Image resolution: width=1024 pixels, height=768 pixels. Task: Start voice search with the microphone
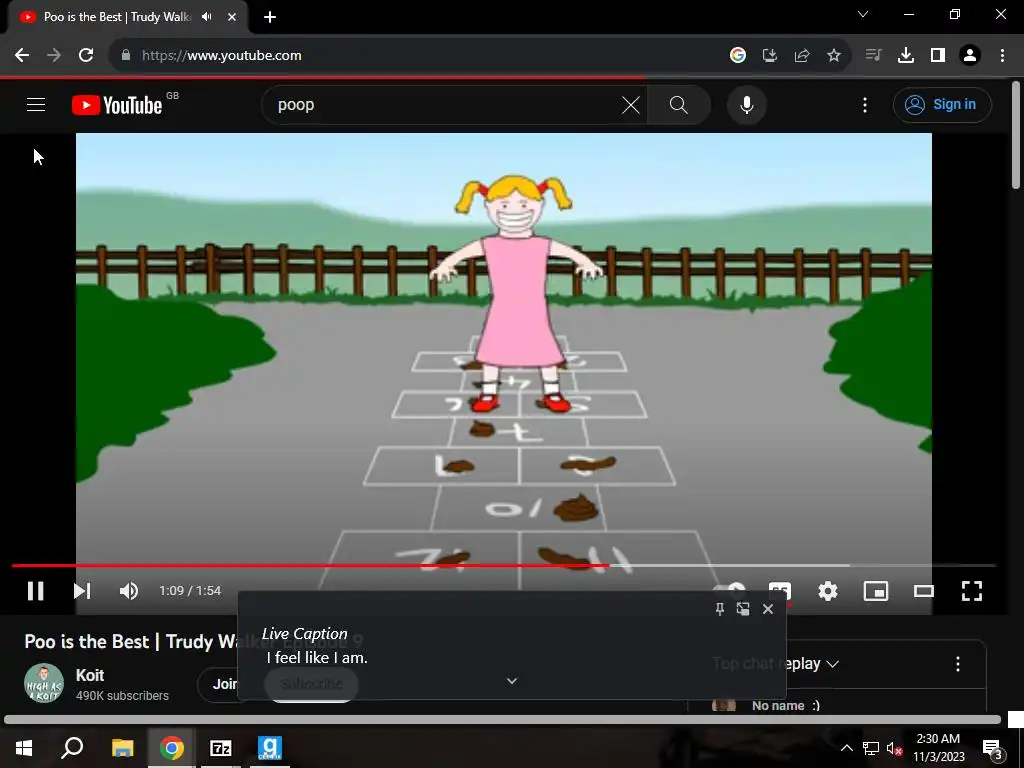click(746, 104)
